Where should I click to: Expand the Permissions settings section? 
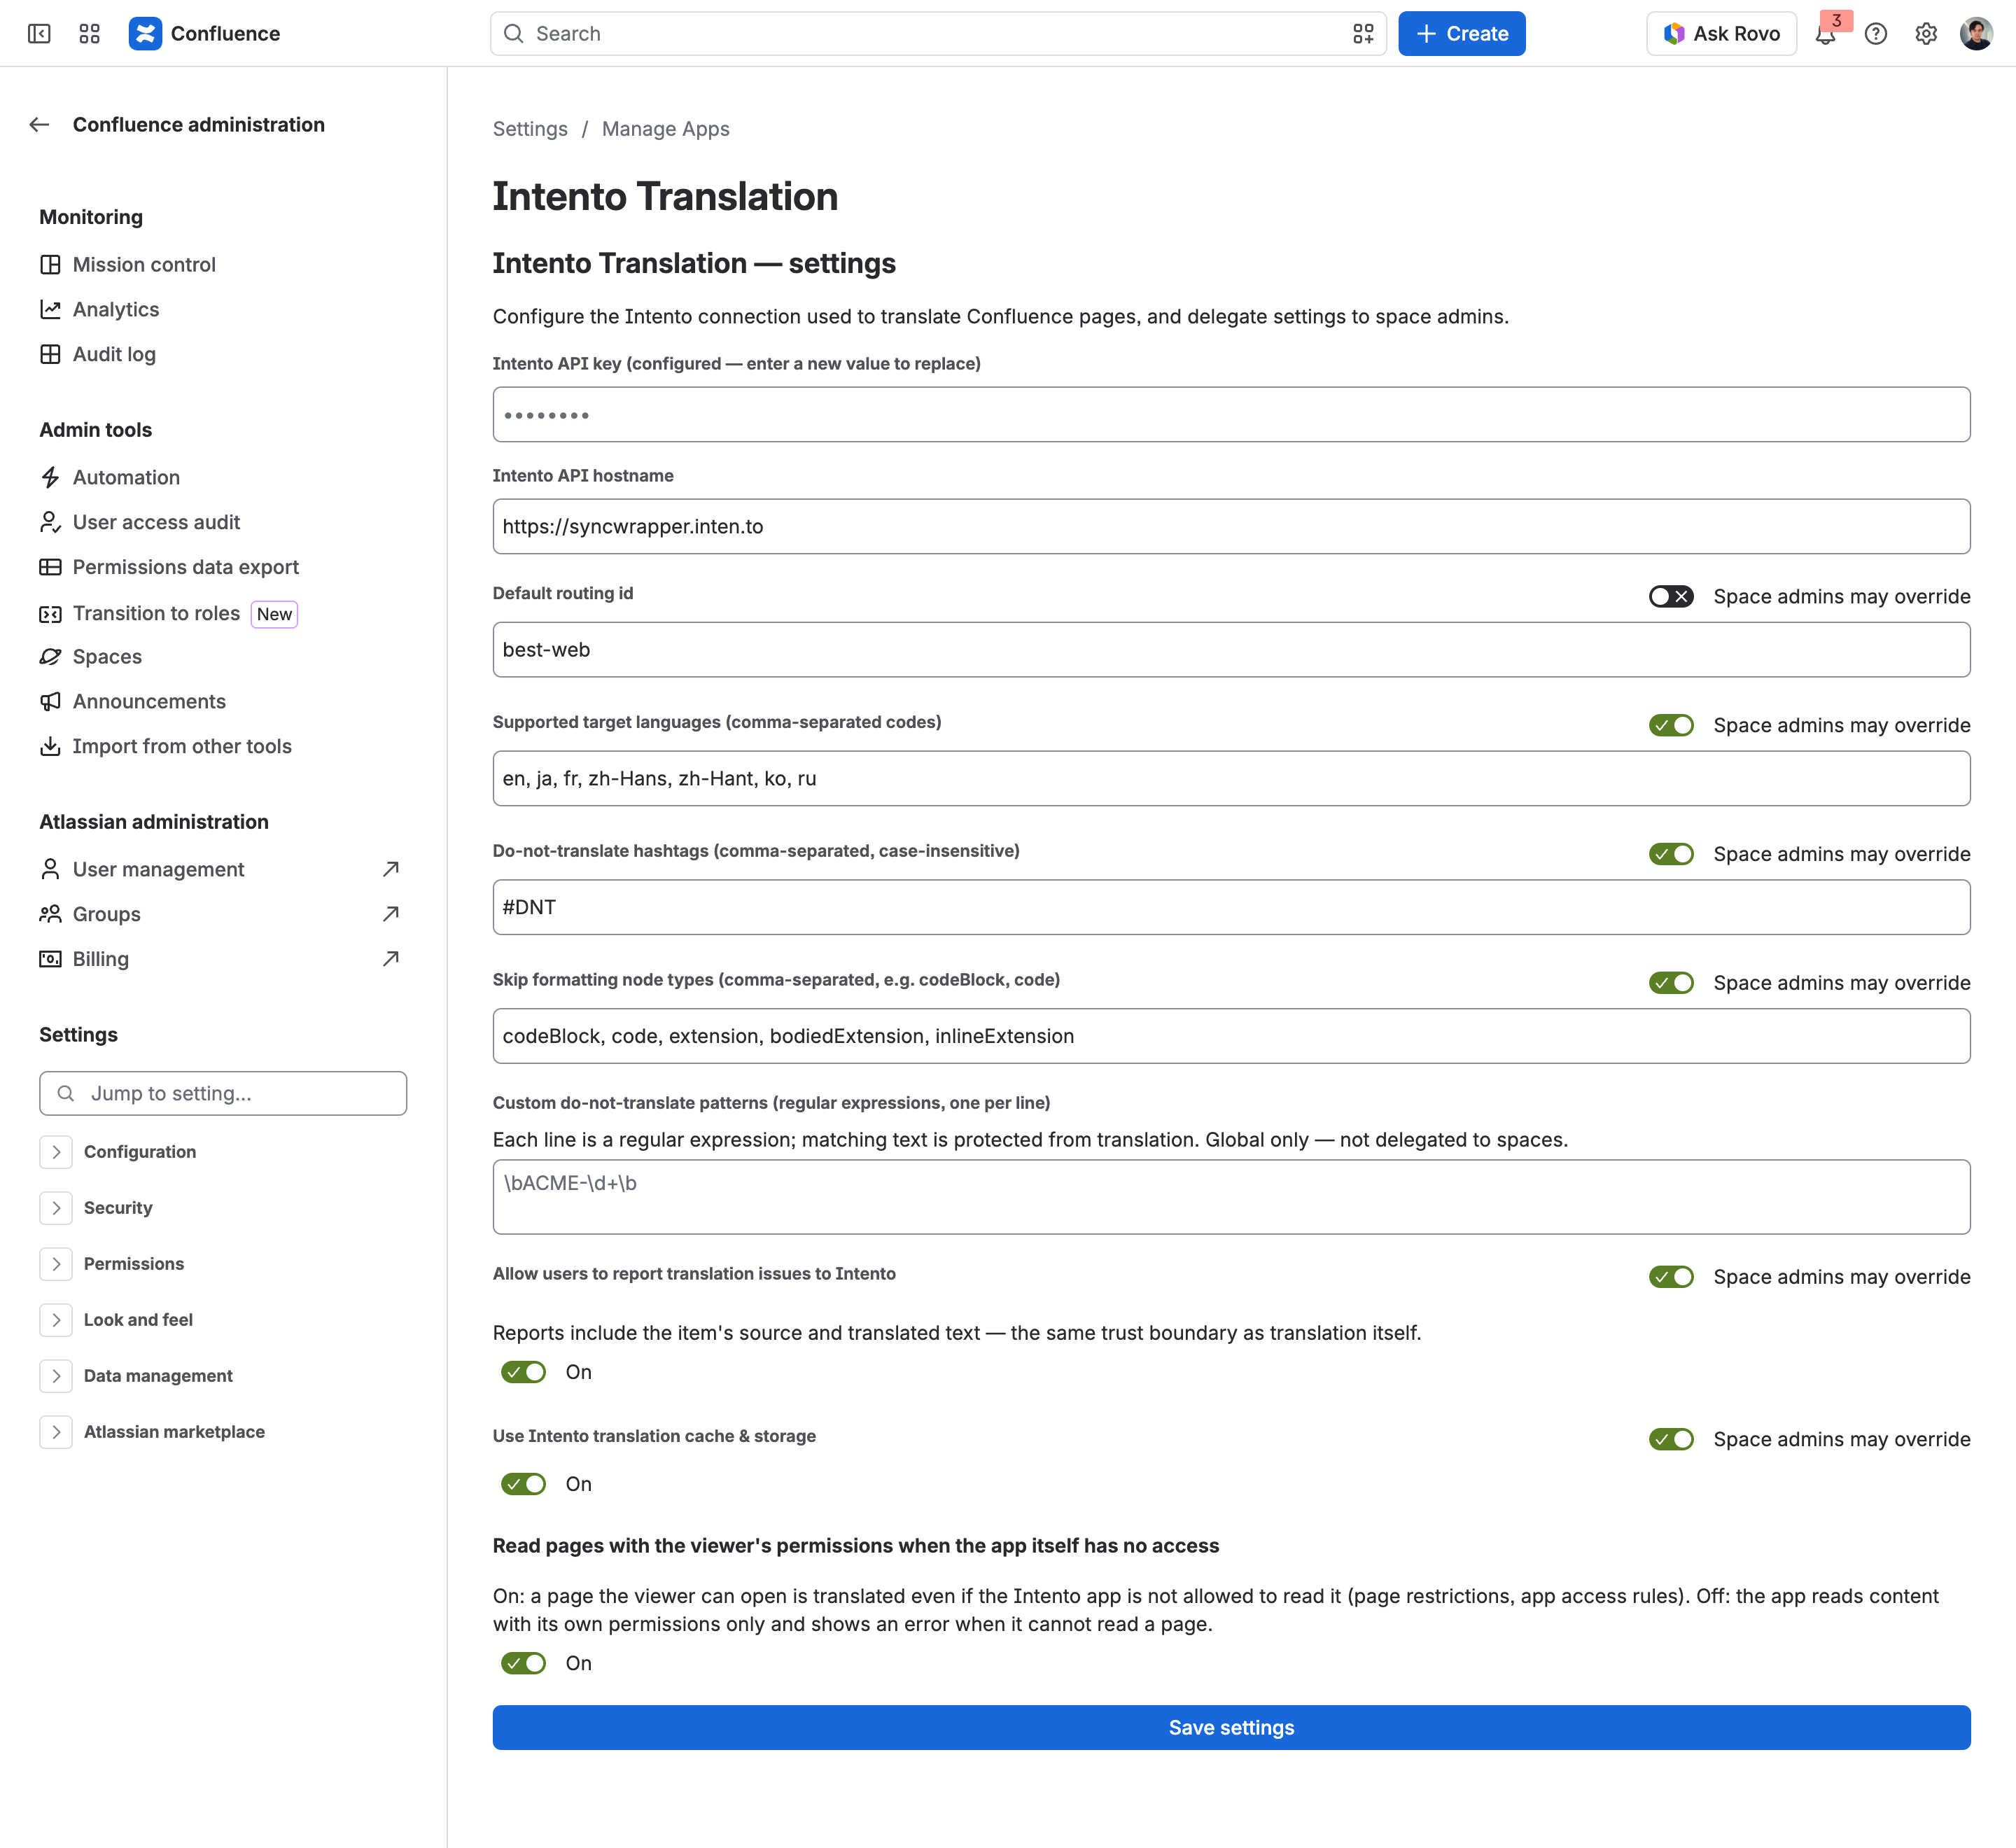coord(56,1264)
